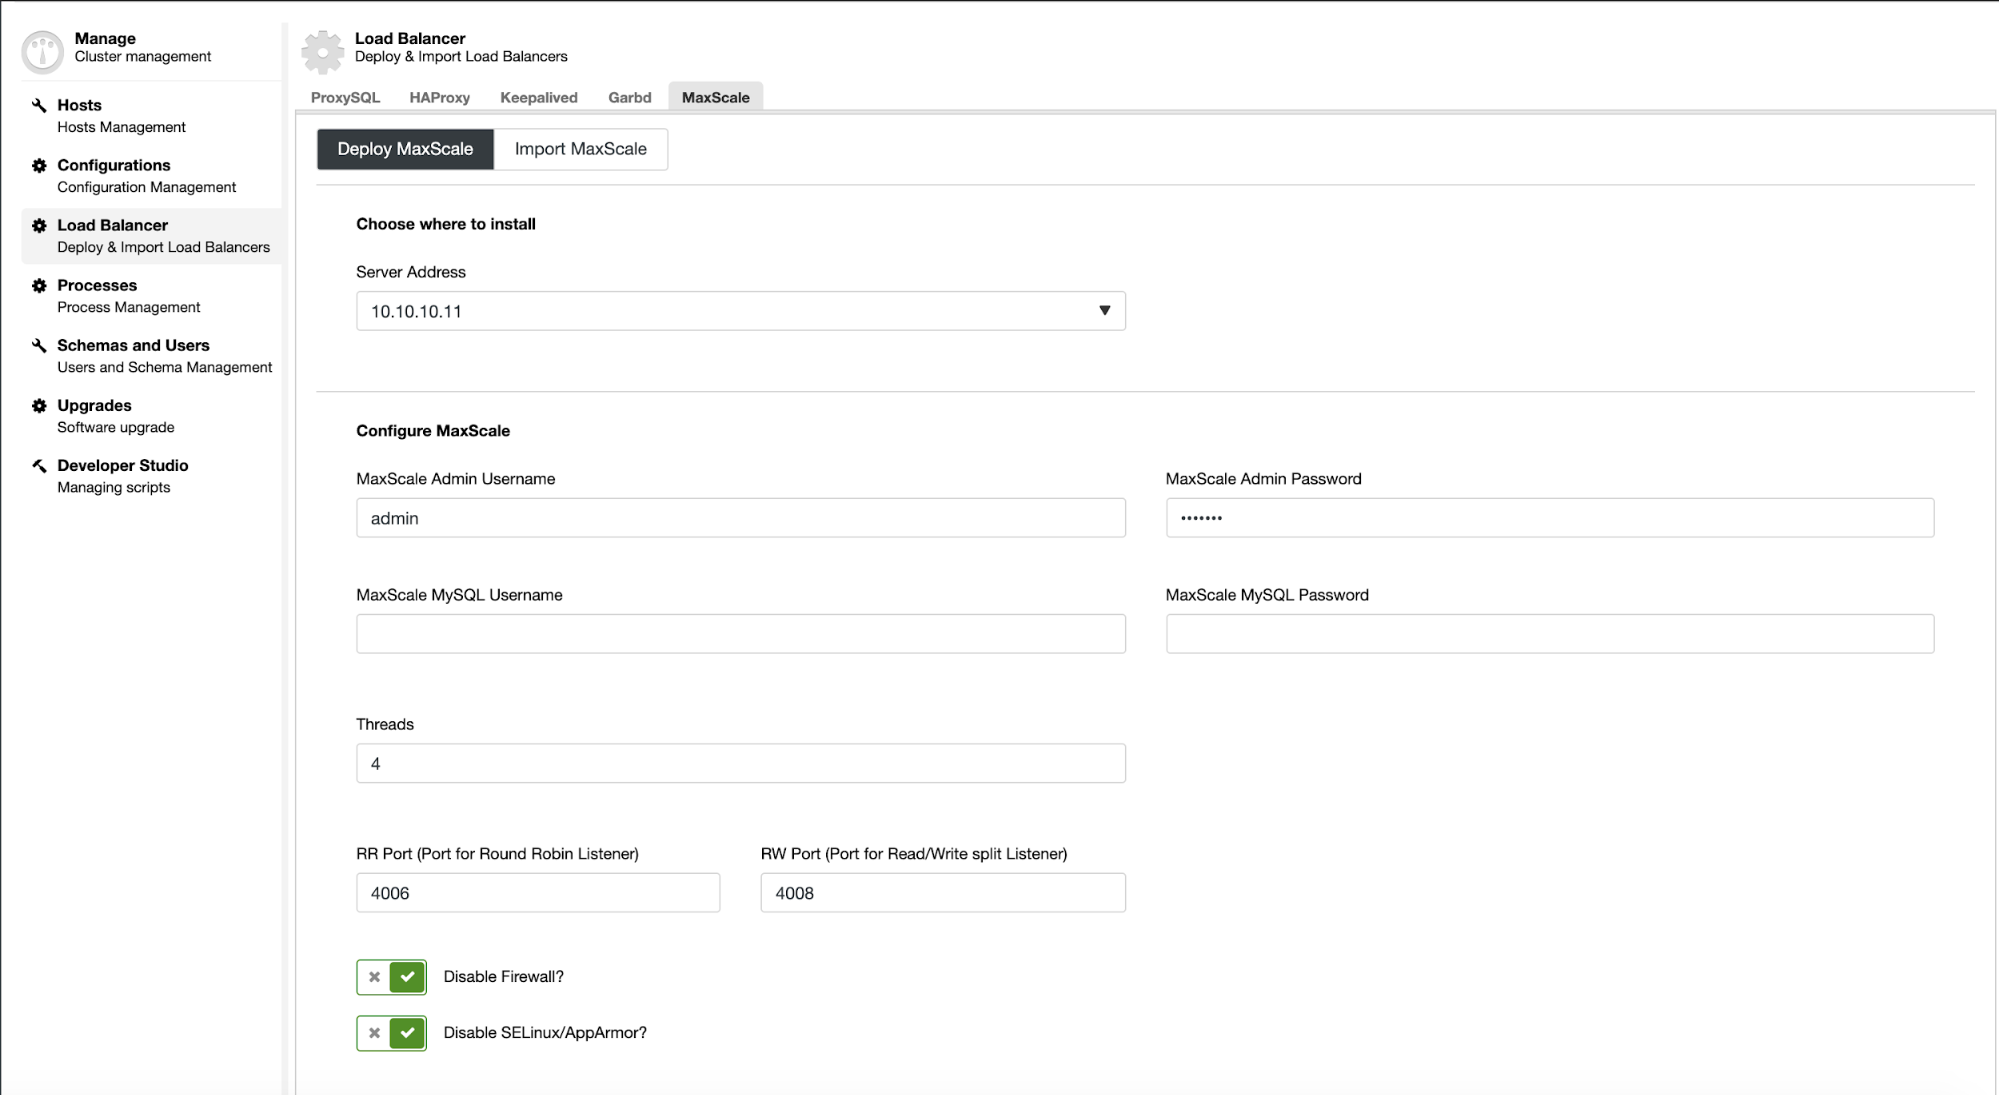Turn off Disable Firewall using X
1999x1096 pixels.
pyautogui.click(x=374, y=977)
